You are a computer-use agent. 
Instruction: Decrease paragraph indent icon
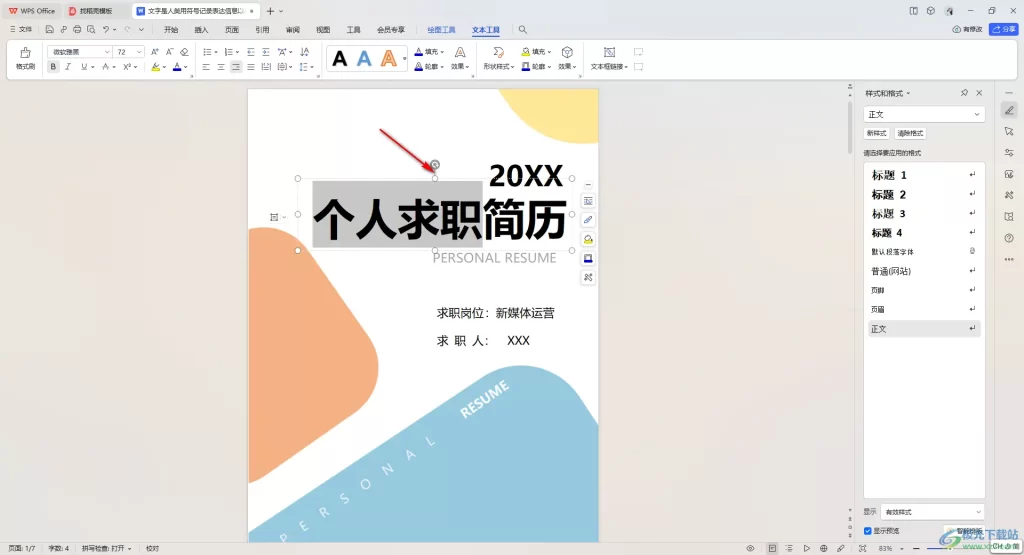pos(251,52)
